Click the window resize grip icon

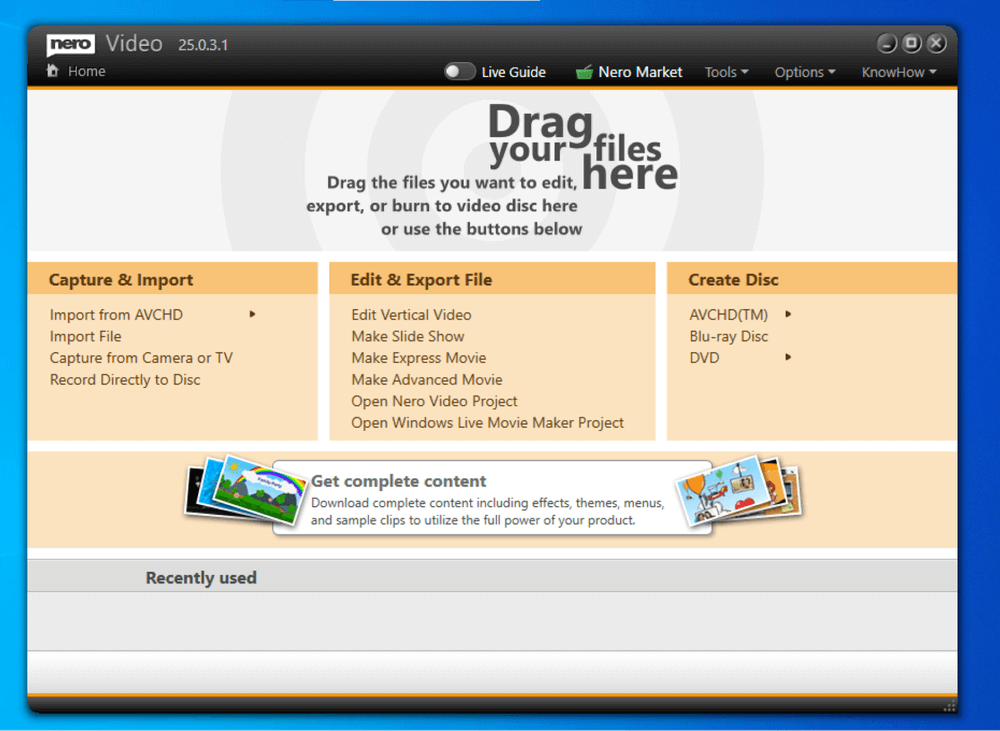[x=949, y=705]
